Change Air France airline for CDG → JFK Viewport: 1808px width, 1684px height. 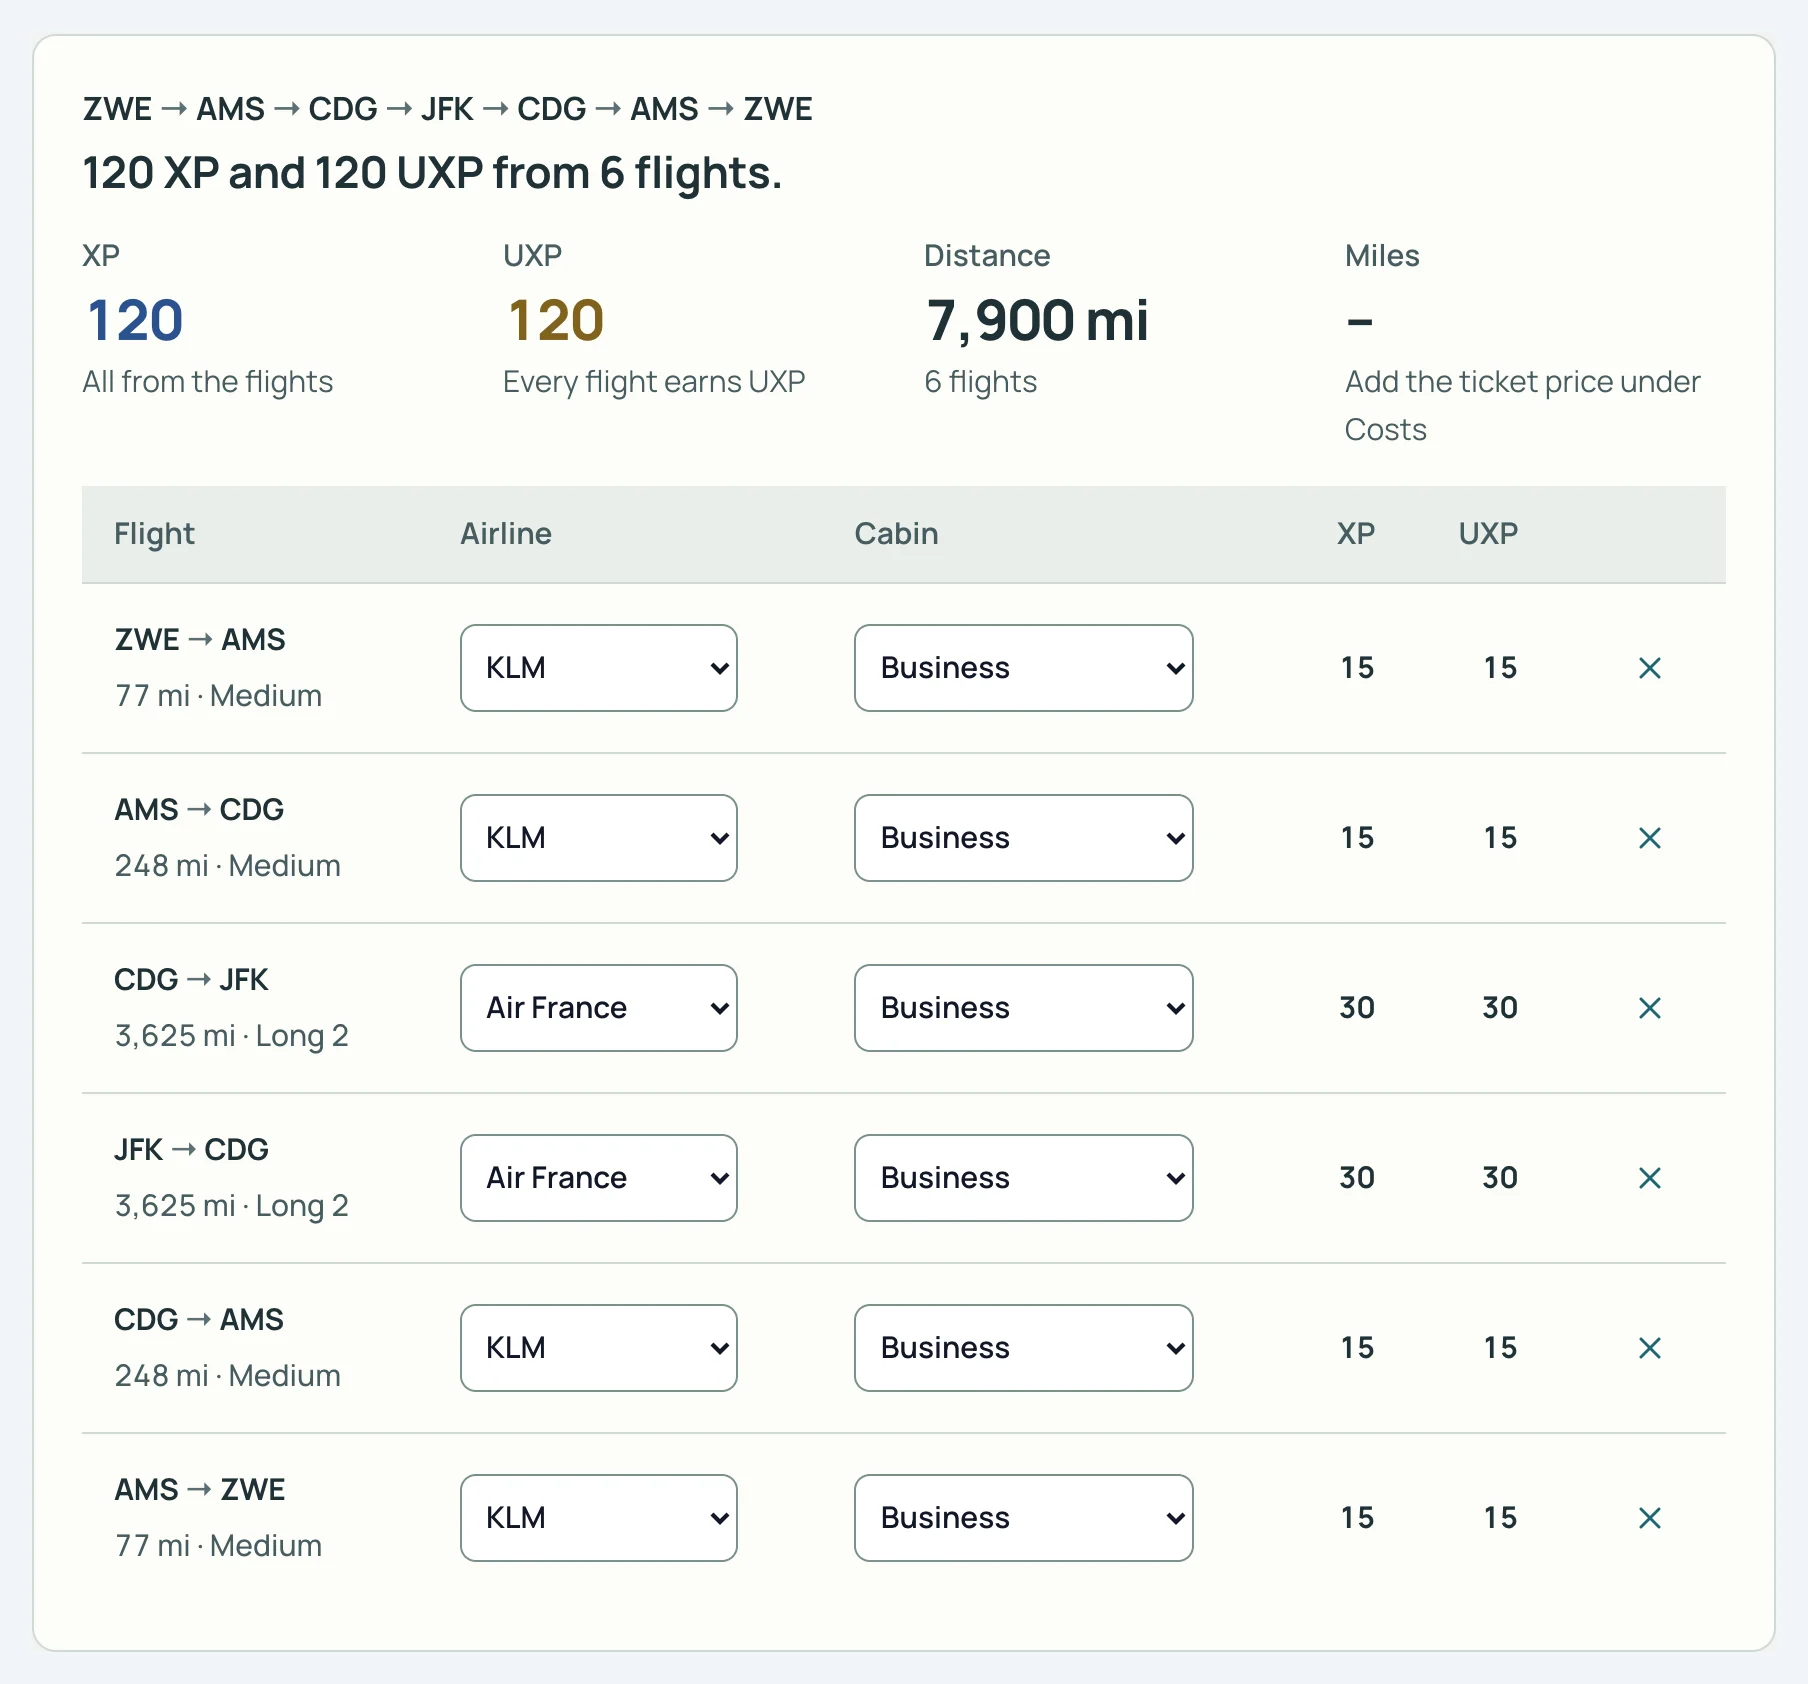pyautogui.click(x=599, y=1008)
